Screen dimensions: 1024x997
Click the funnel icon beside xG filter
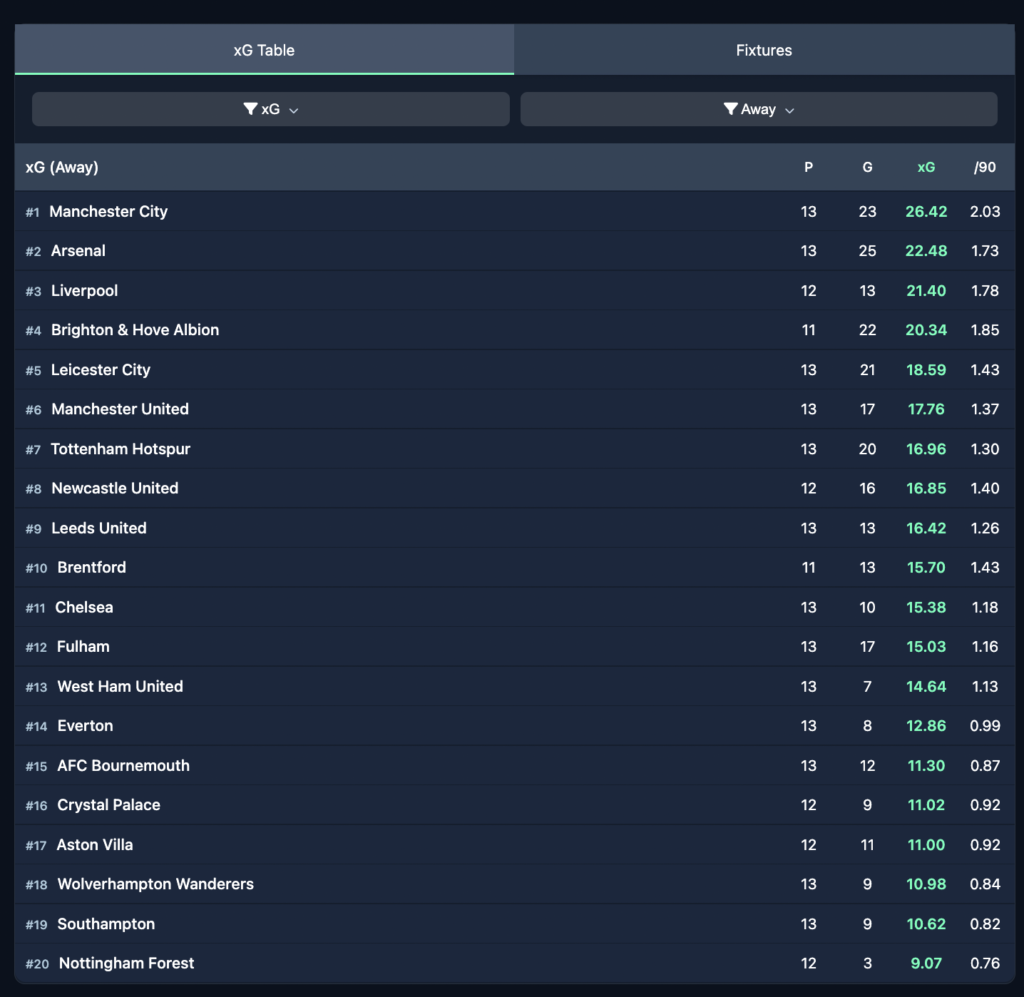(250, 108)
